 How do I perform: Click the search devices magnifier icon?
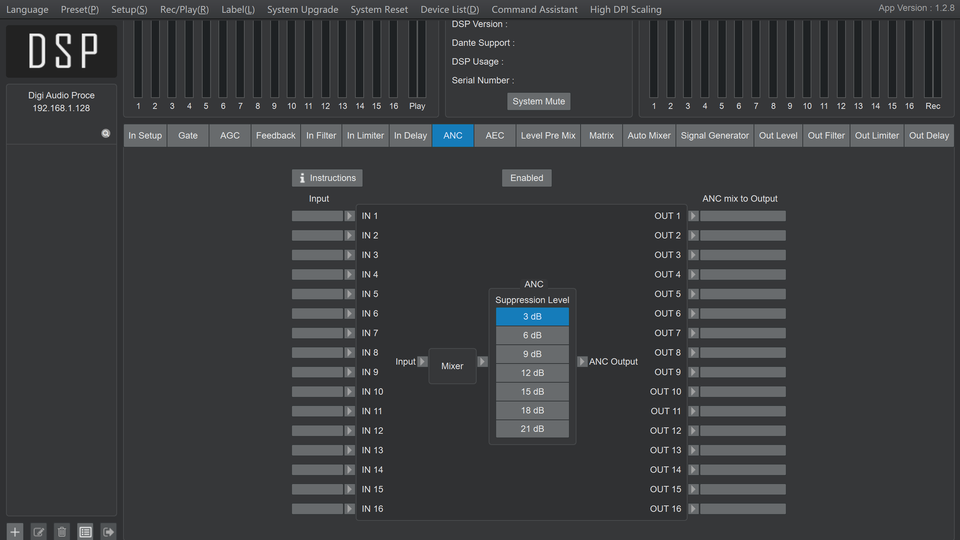(106, 133)
